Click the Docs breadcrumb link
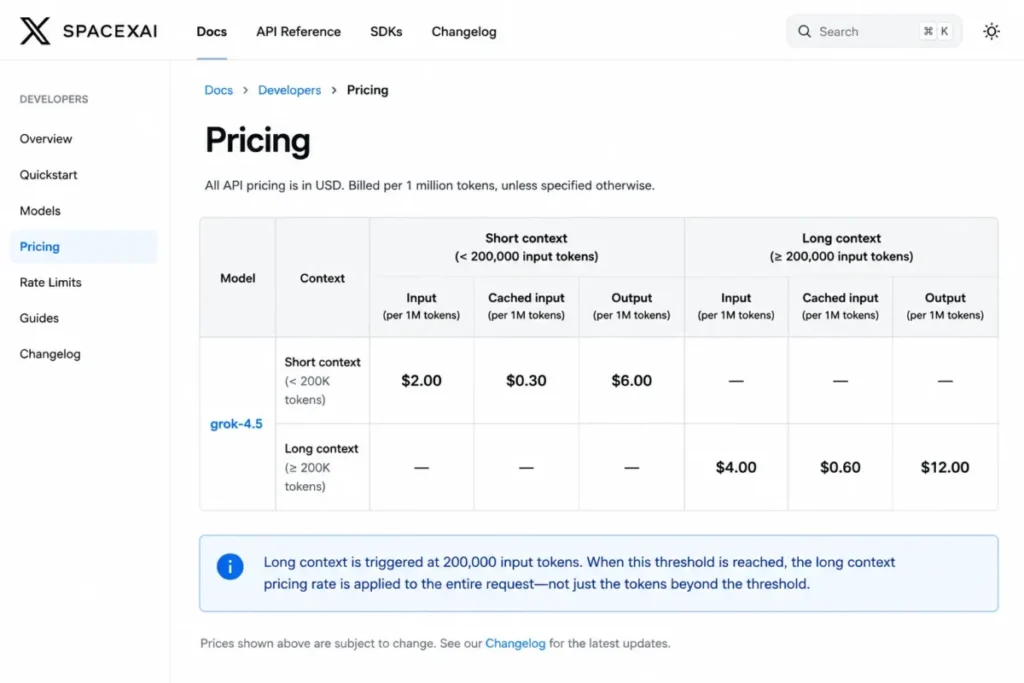1024x683 pixels. 218,90
